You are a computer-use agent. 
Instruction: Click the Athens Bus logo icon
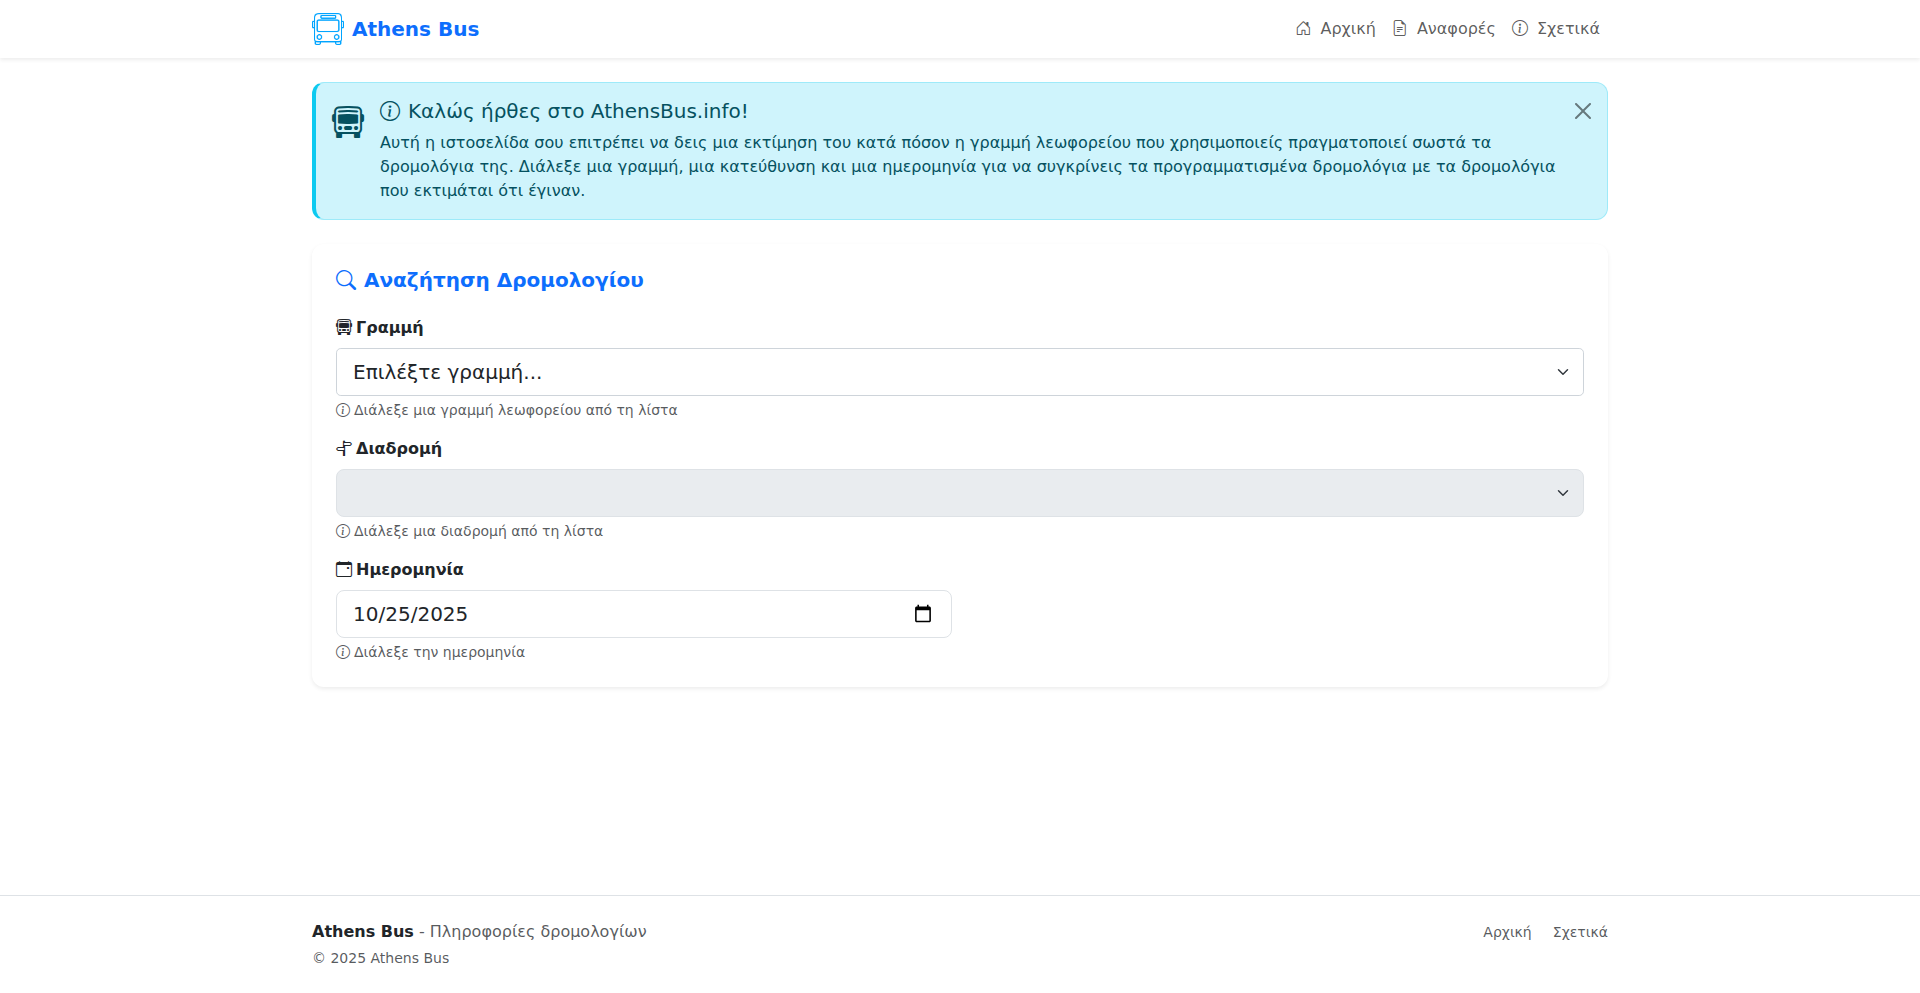pyautogui.click(x=327, y=29)
